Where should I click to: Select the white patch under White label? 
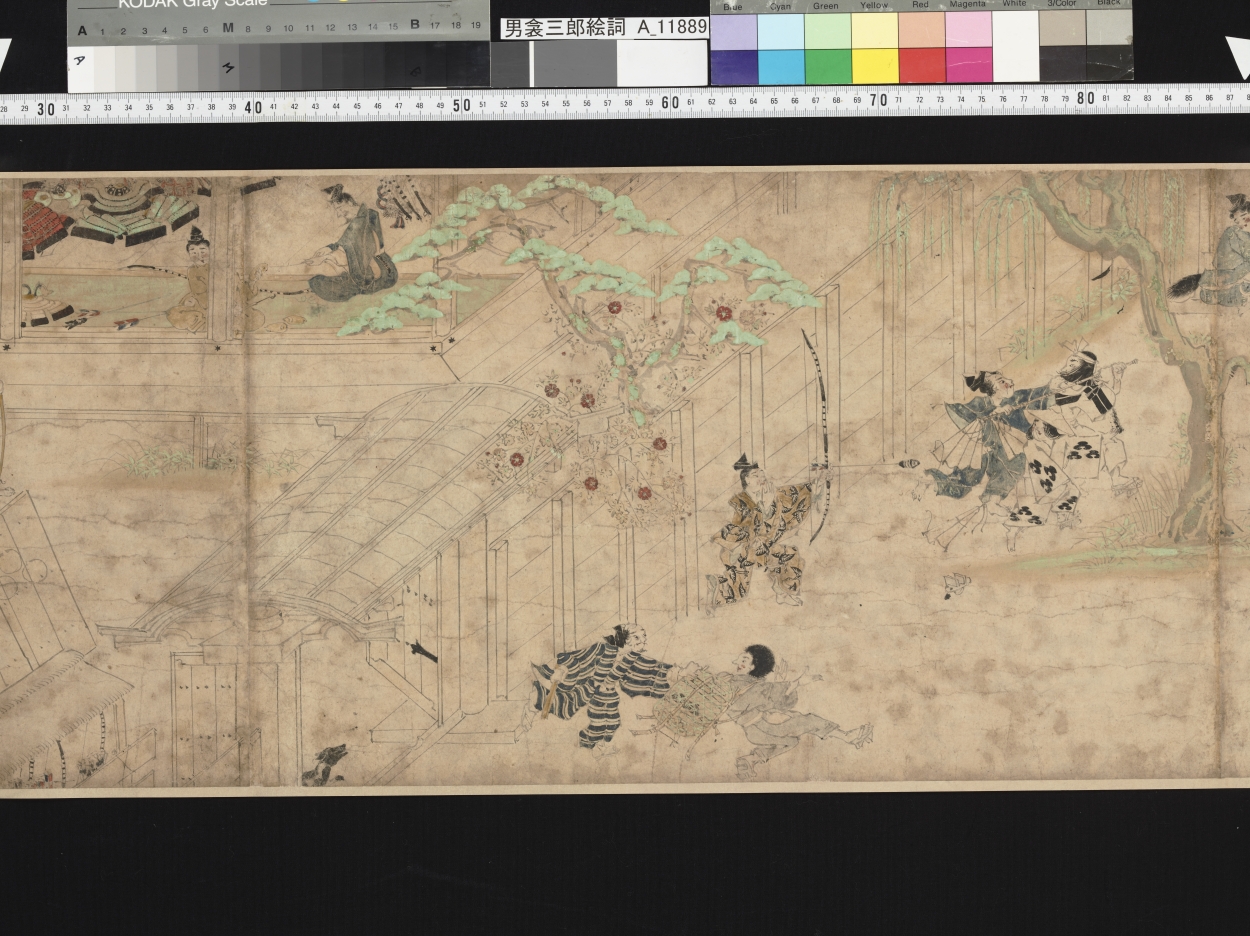point(1015,46)
